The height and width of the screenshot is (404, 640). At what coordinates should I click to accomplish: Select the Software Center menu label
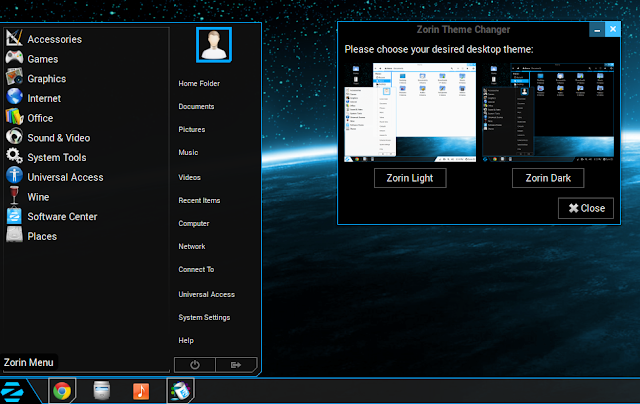pyautogui.click(x=62, y=217)
